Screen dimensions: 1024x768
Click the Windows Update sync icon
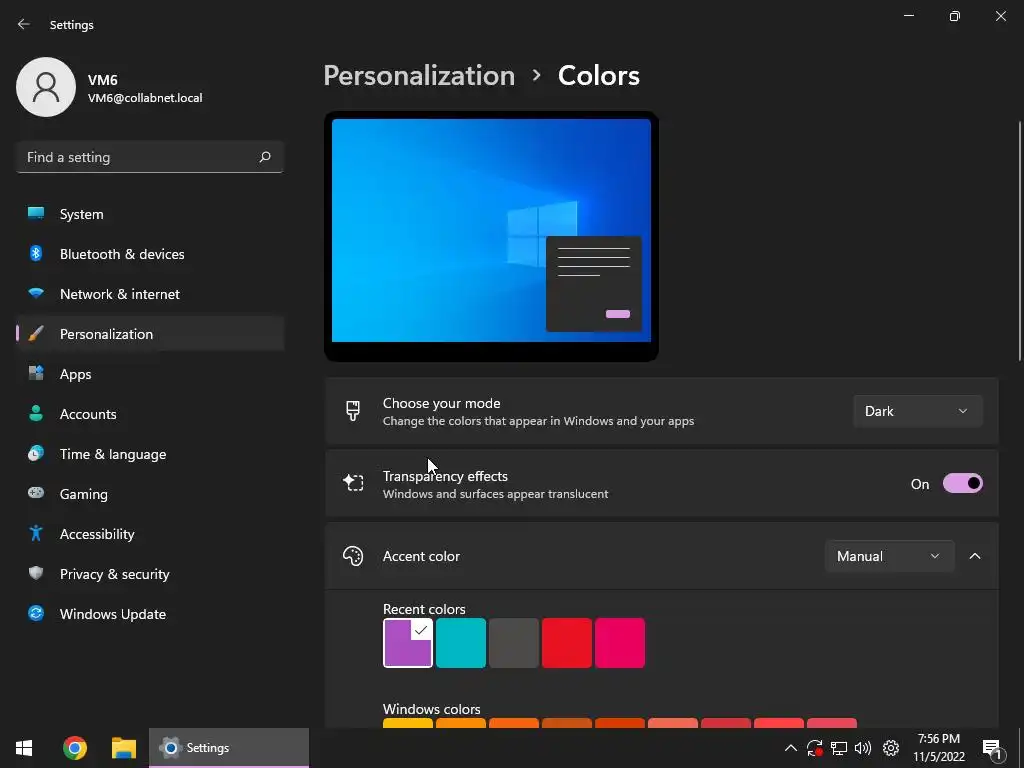click(x=36, y=613)
